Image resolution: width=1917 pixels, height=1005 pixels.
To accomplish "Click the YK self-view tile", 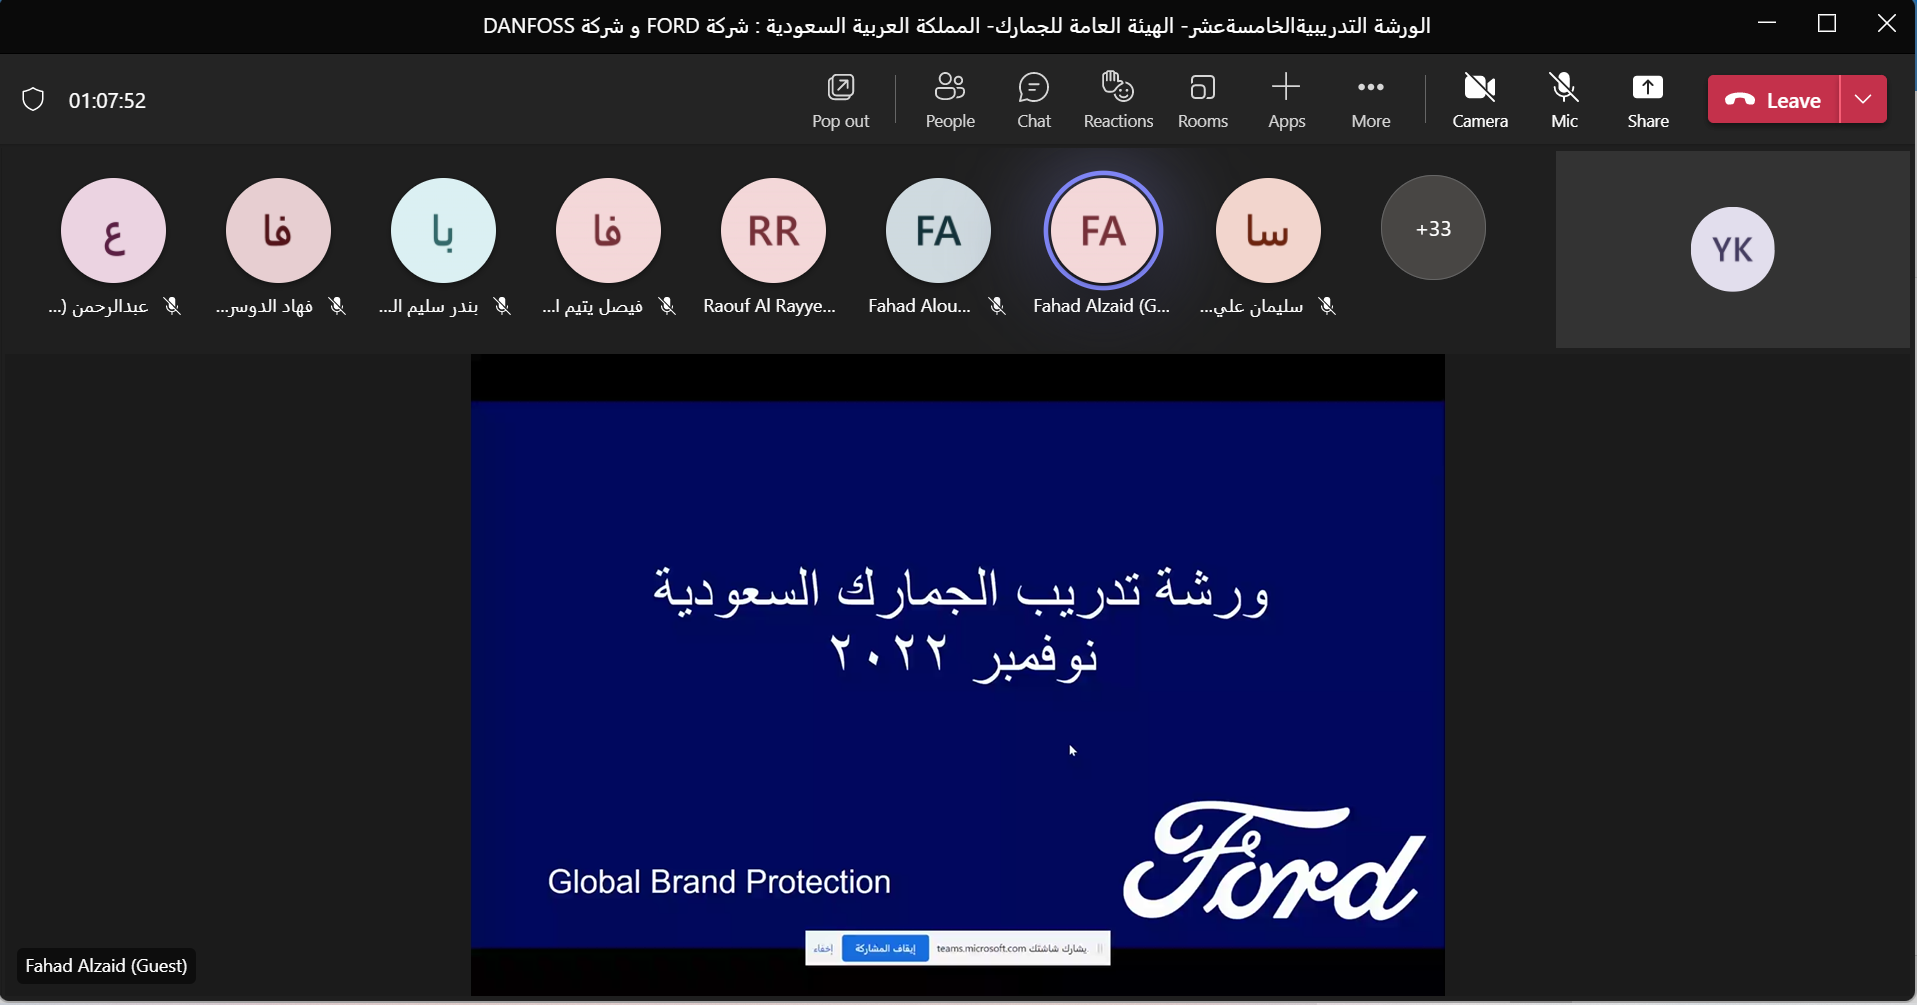I will (1731, 249).
